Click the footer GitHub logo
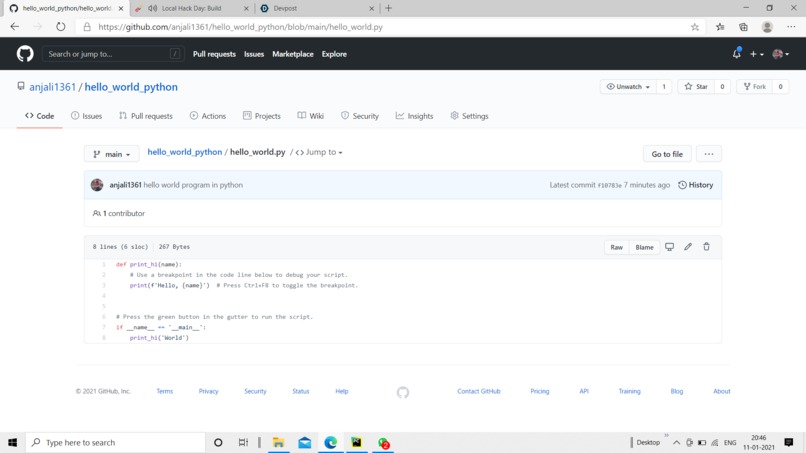This screenshot has height=453, width=806. 403,392
